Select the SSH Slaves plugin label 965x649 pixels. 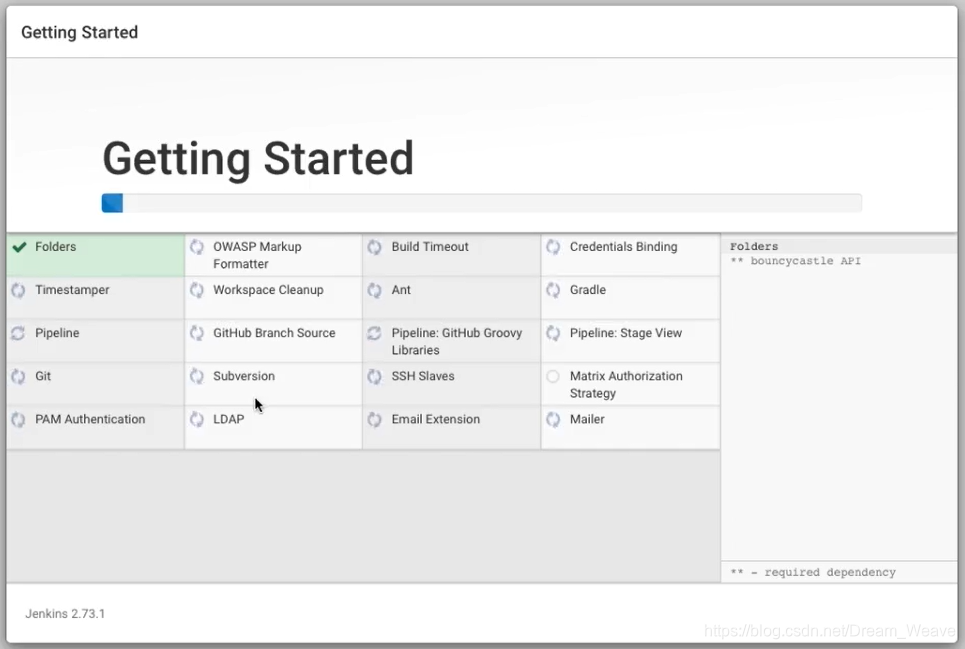point(423,376)
